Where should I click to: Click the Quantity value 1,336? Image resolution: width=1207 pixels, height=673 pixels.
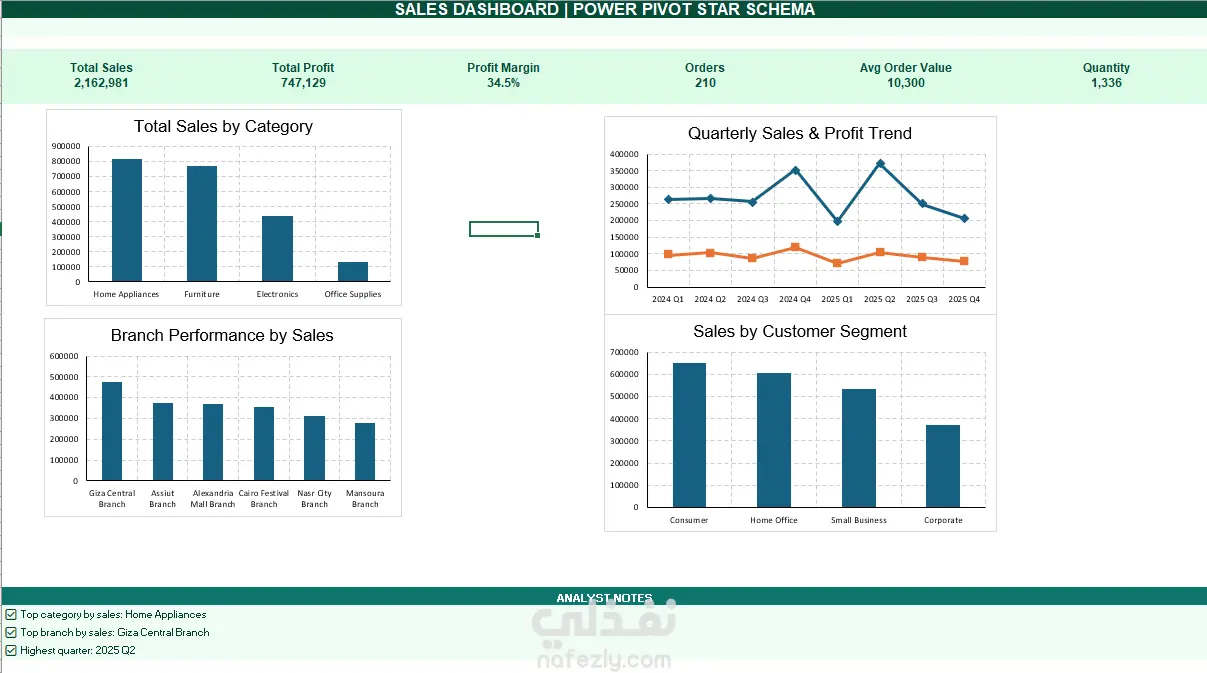pos(1107,83)
